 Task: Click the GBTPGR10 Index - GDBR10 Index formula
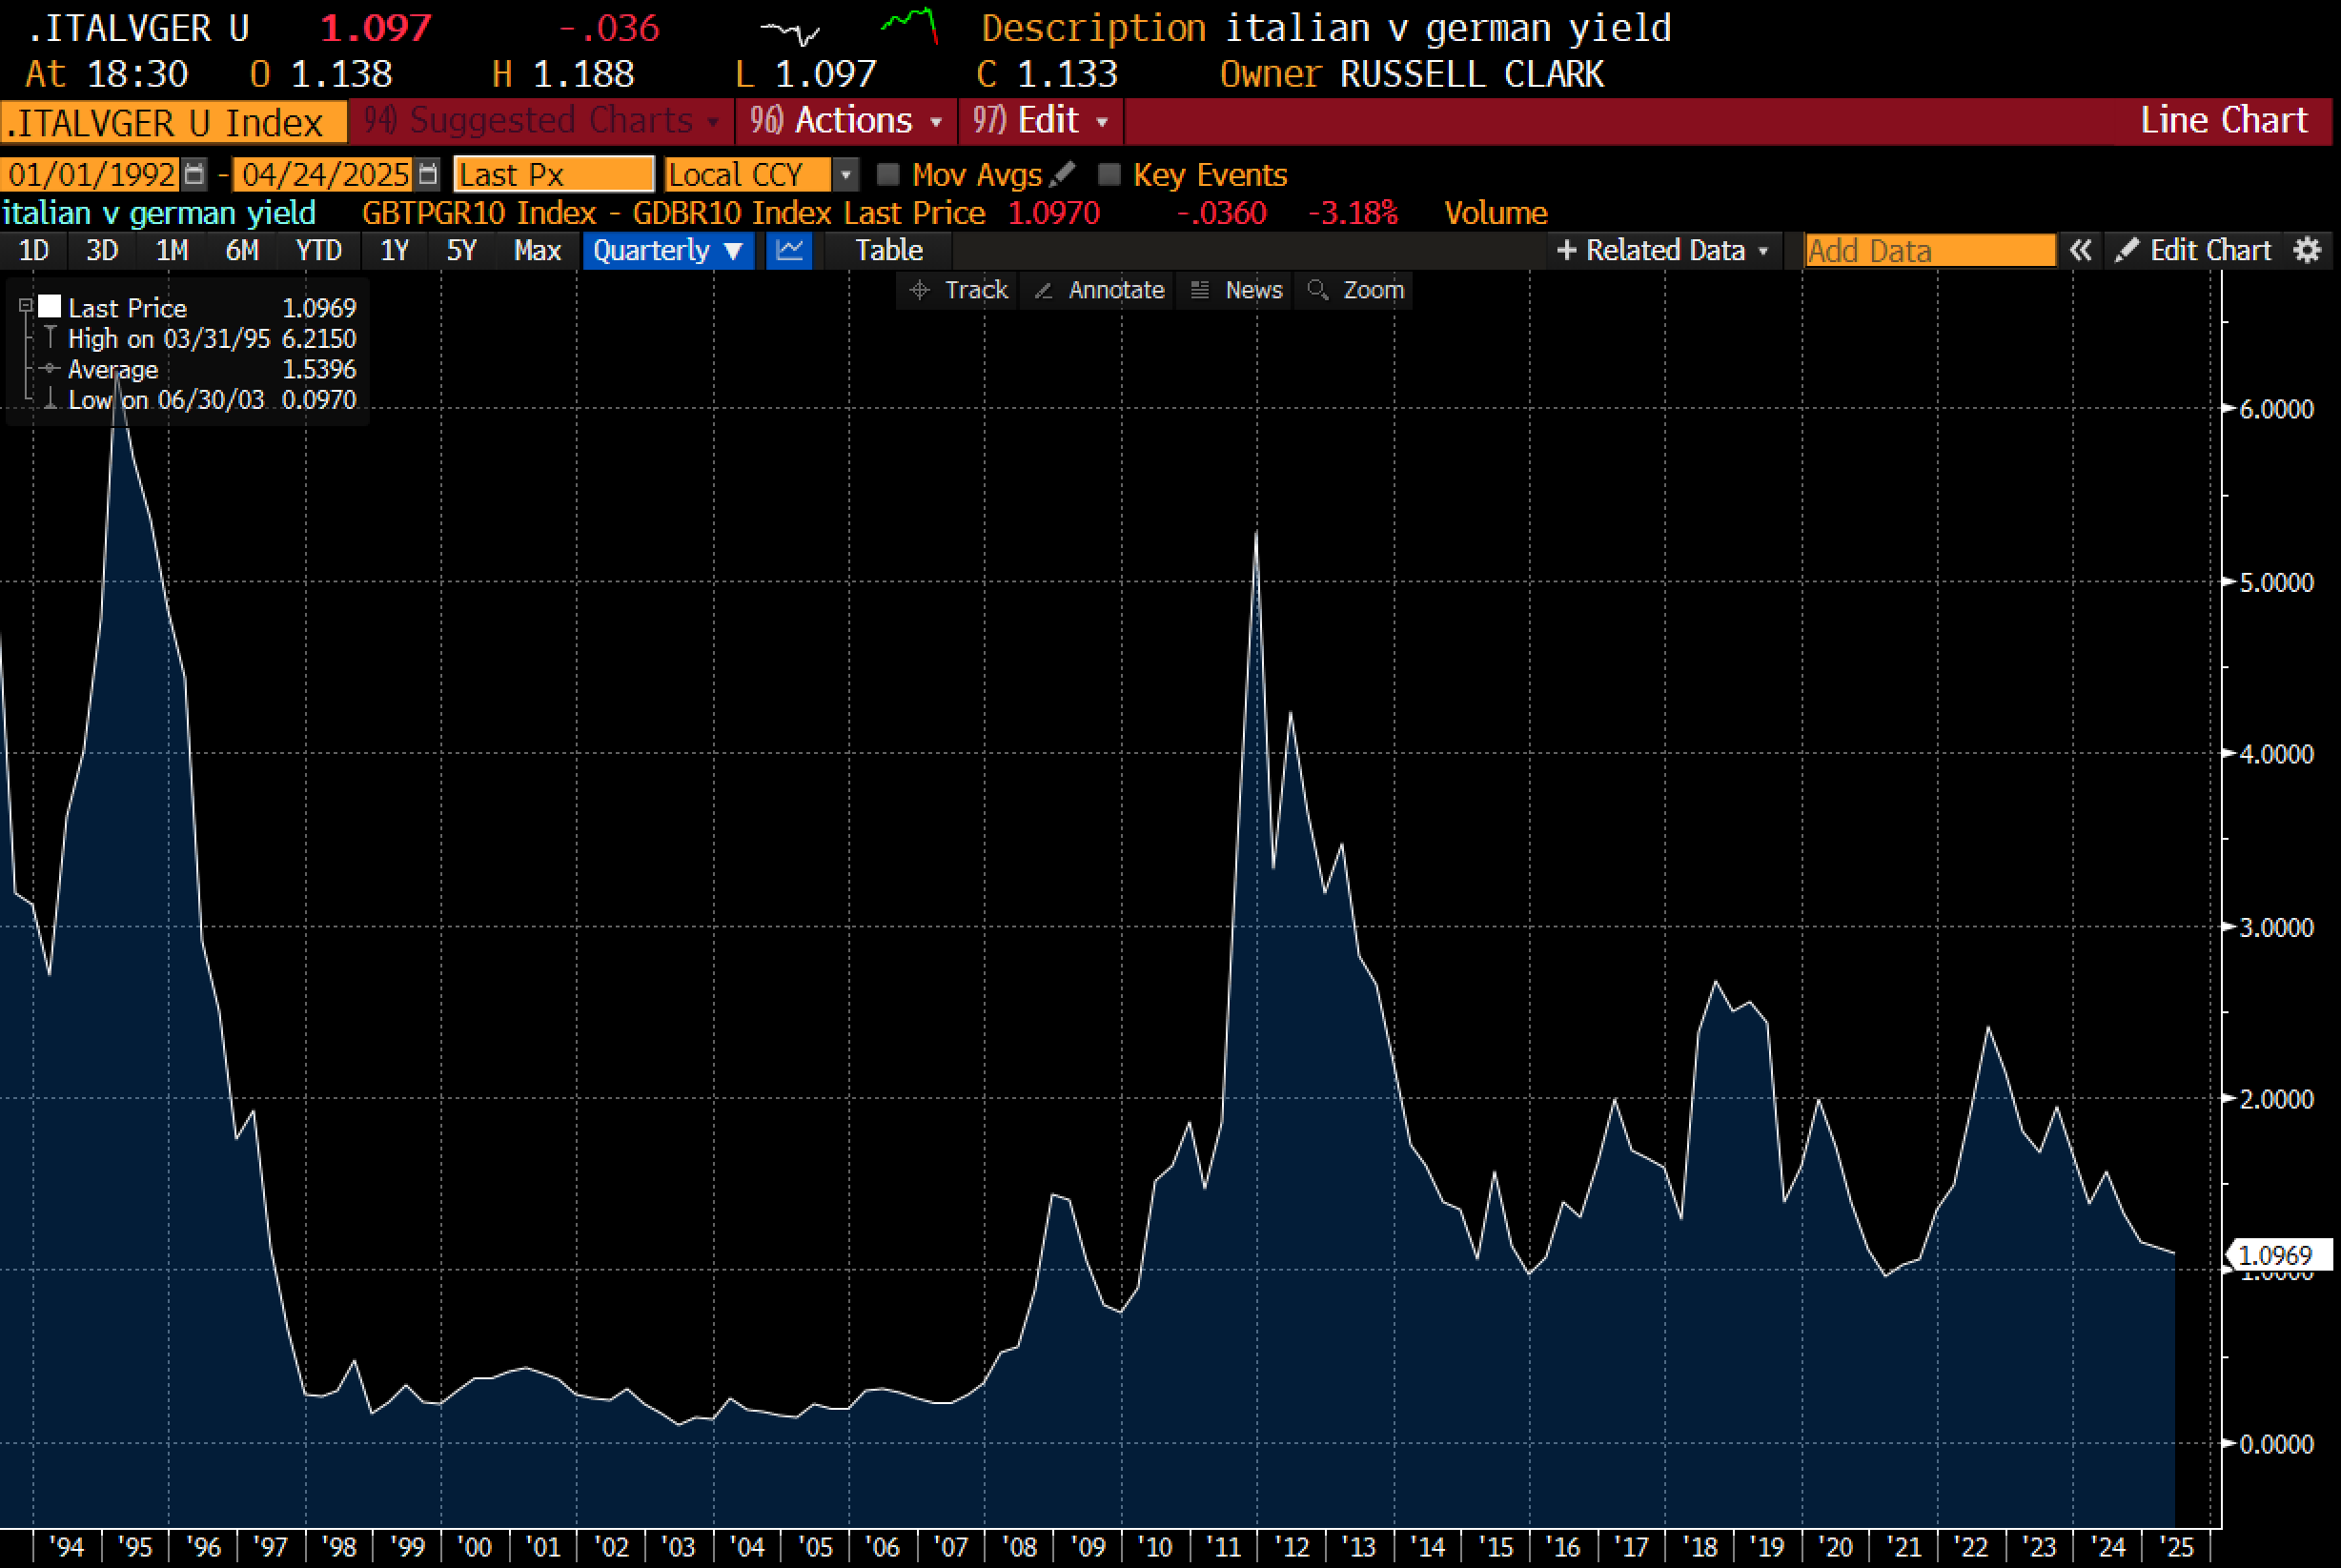pyautogui.click(x=596, y=213)
